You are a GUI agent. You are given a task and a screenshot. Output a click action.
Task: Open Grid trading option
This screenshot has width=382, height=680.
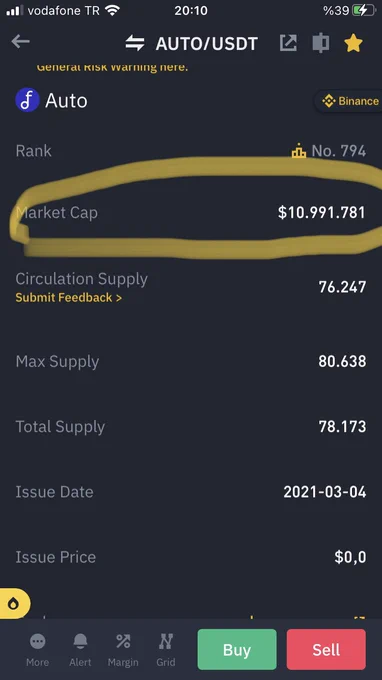pos(166,650)
